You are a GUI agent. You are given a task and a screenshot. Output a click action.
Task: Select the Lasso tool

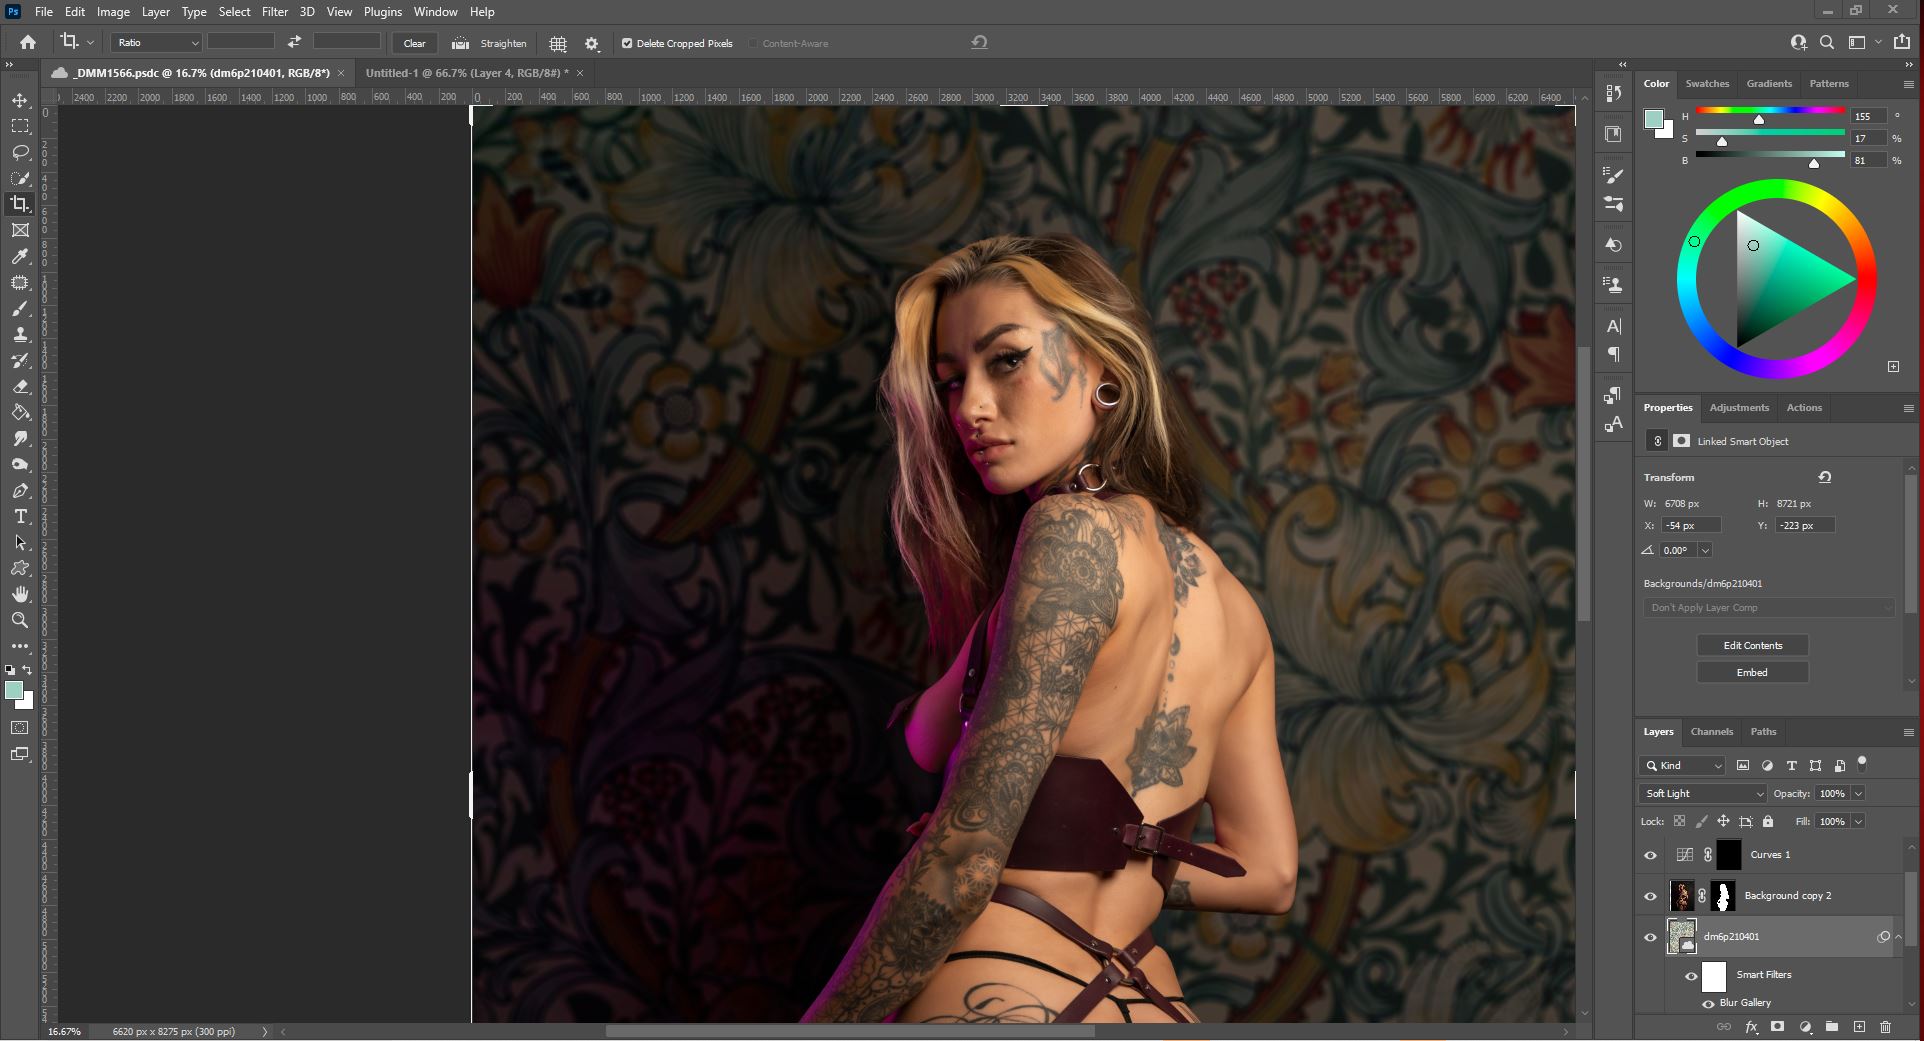[x=20, y=153]
